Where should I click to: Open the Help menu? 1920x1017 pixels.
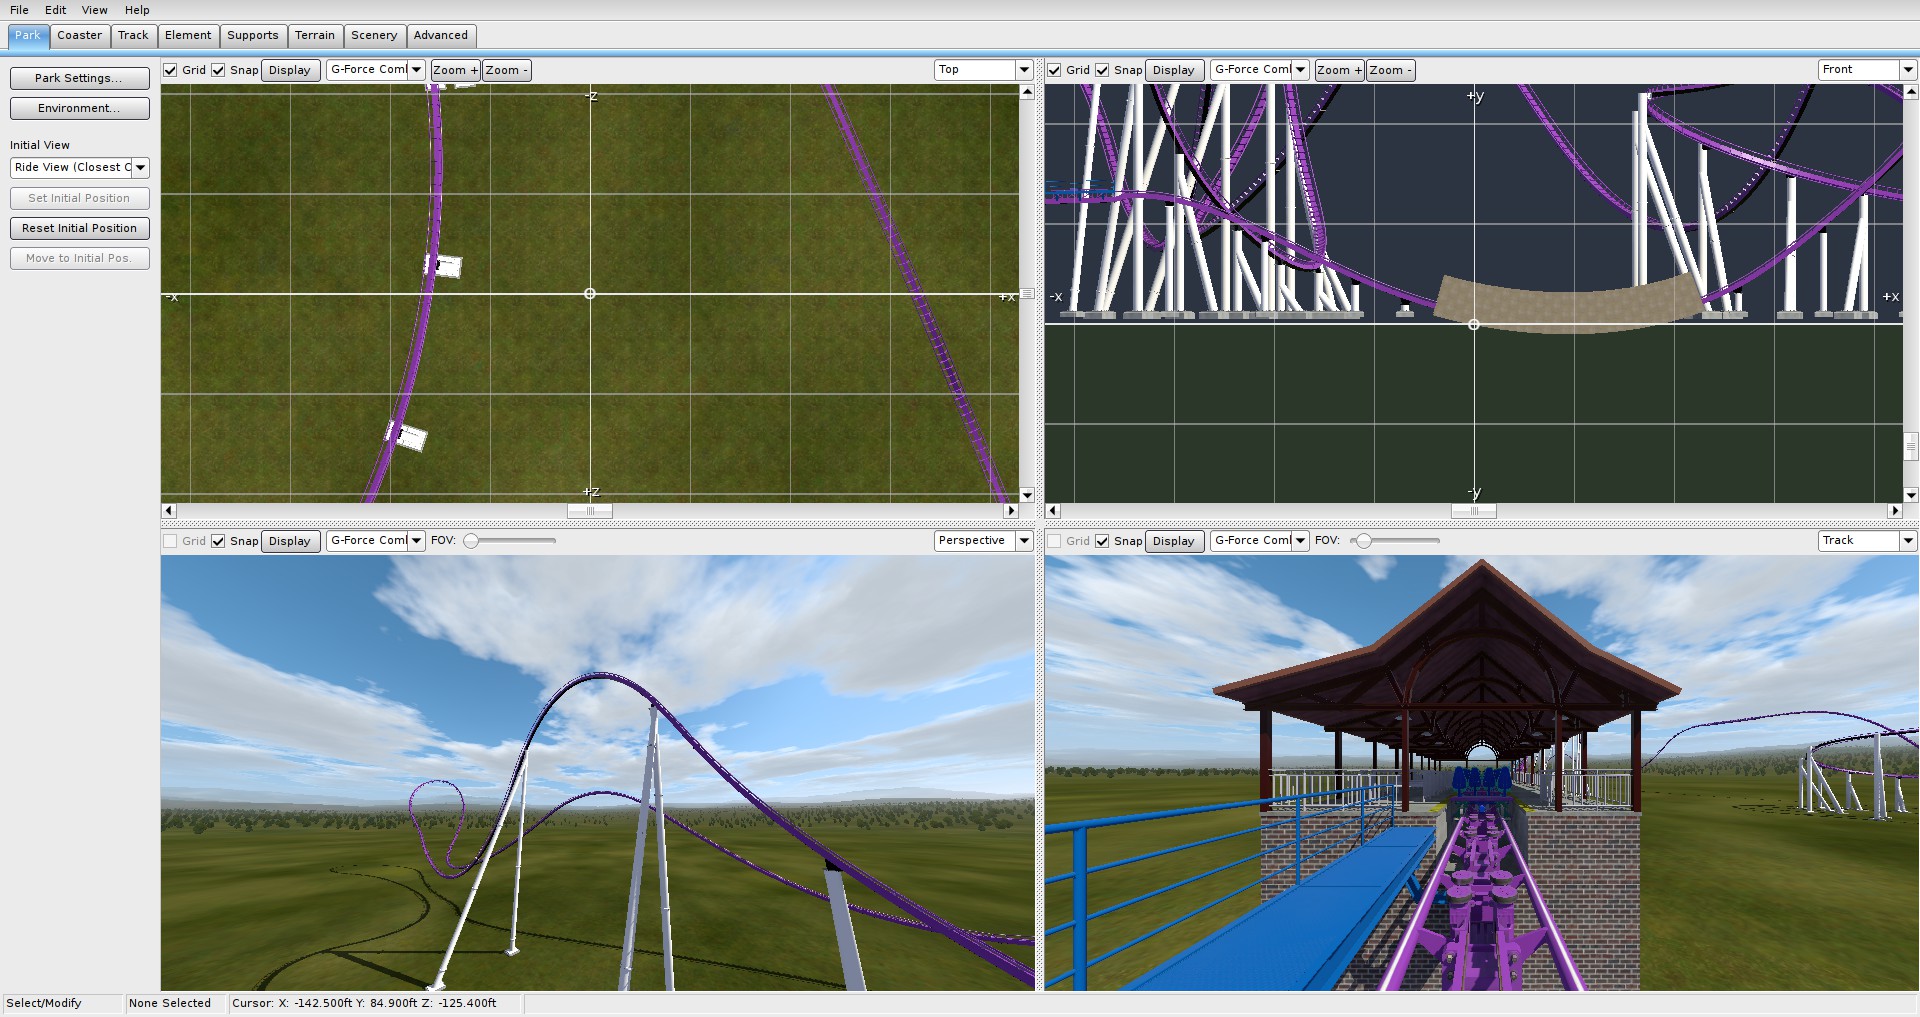point(137,10)
